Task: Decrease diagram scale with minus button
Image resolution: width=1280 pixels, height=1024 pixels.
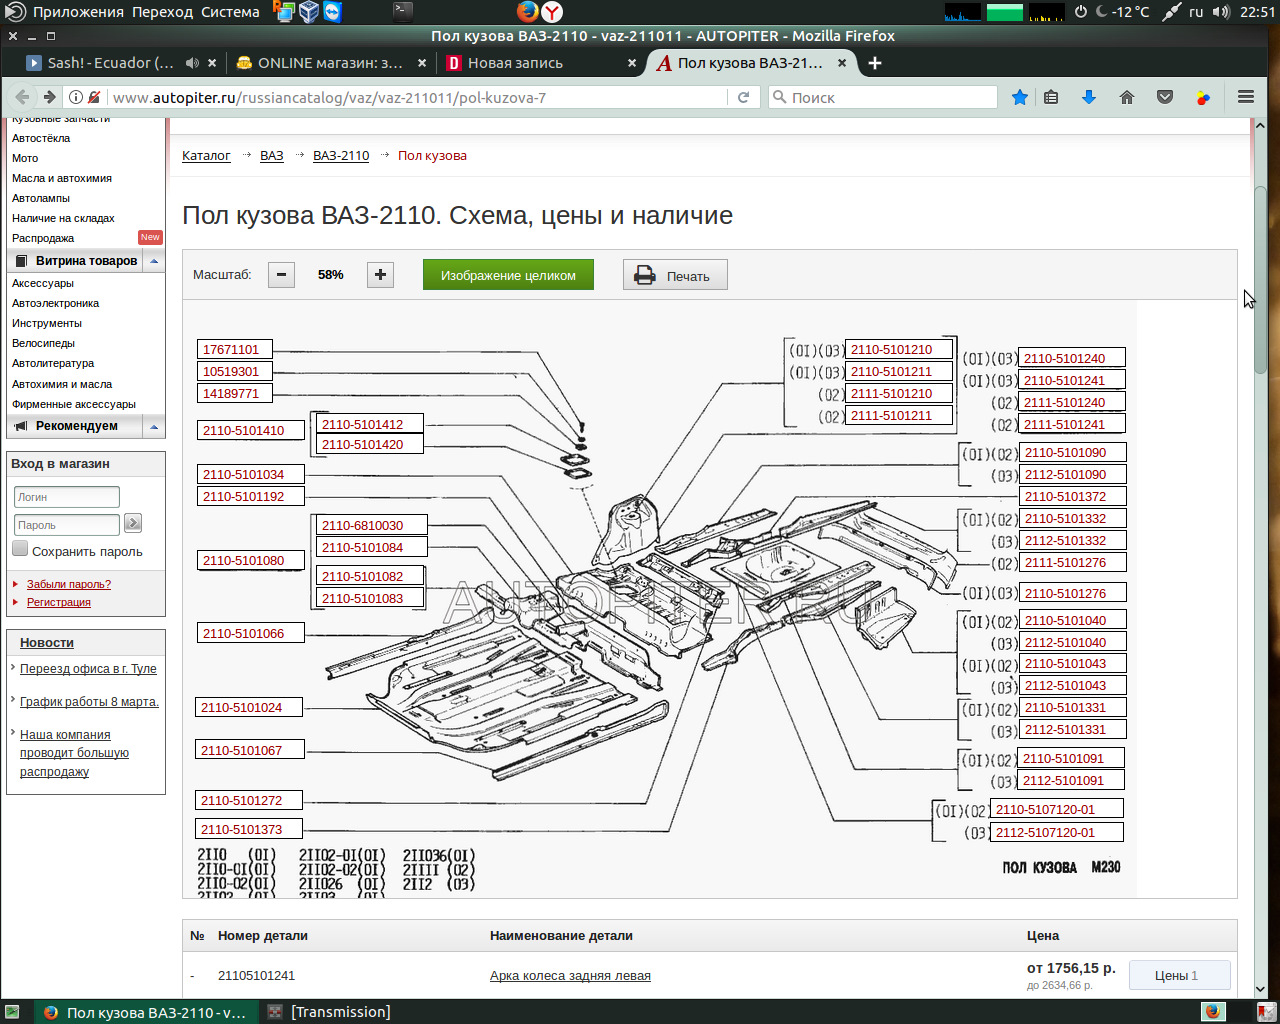Action: [x=282, y=275]
